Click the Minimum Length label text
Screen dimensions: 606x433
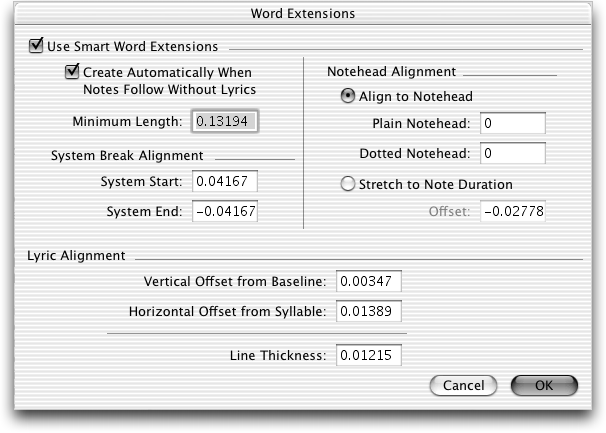(127, 121)
